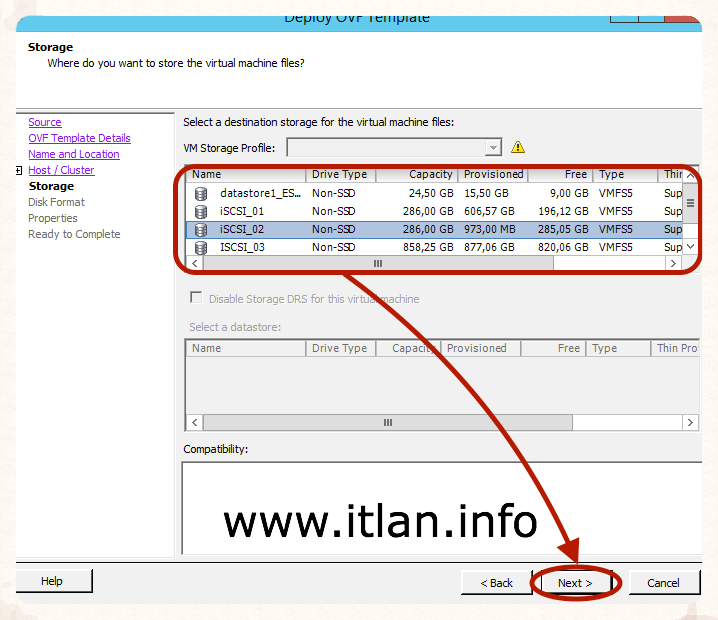Screen dimensions: 718x620
Task: Click the iSCSI_02 datastore icon
Action: pyautogui.click(x=201, y=230)
